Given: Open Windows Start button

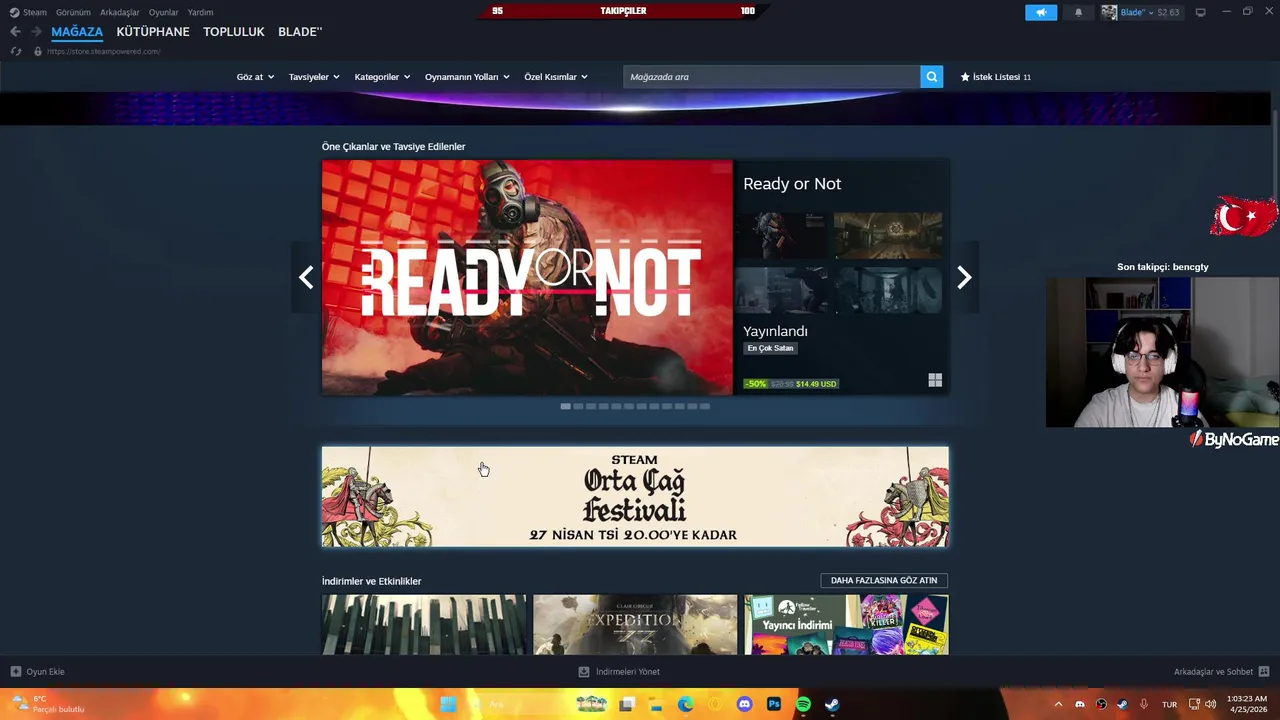Looking at the screenshot, I should (448, 704).
